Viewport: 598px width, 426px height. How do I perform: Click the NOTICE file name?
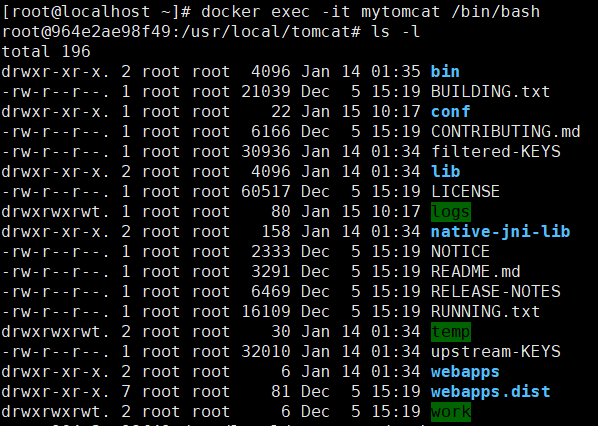click(460, 252)
